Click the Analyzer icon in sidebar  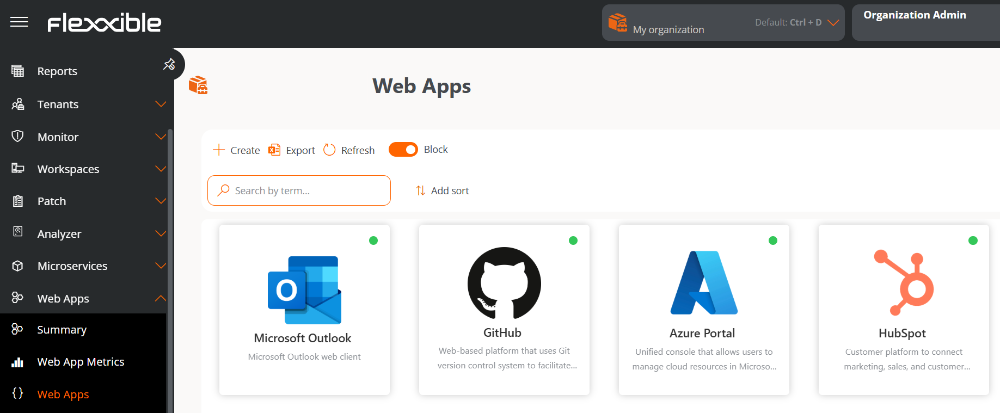point(18,233)
